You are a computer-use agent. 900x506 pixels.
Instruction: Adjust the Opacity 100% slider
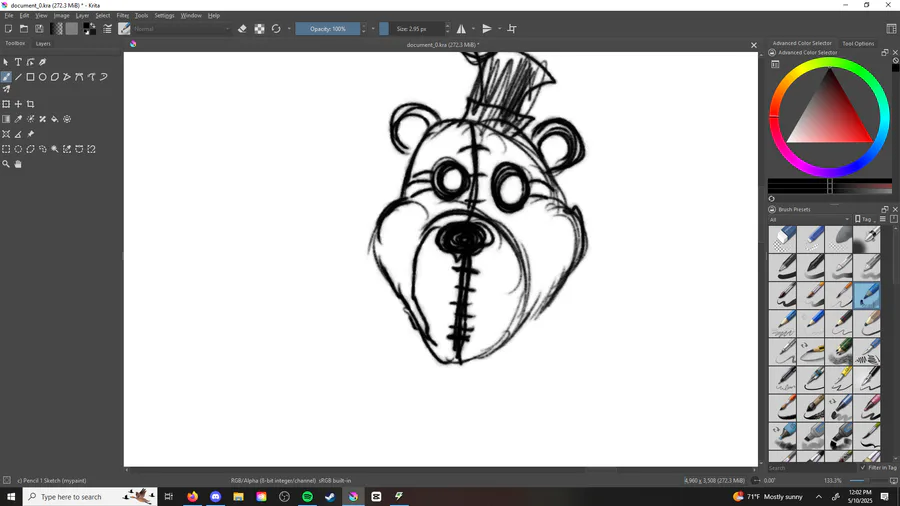coord(328,29)
